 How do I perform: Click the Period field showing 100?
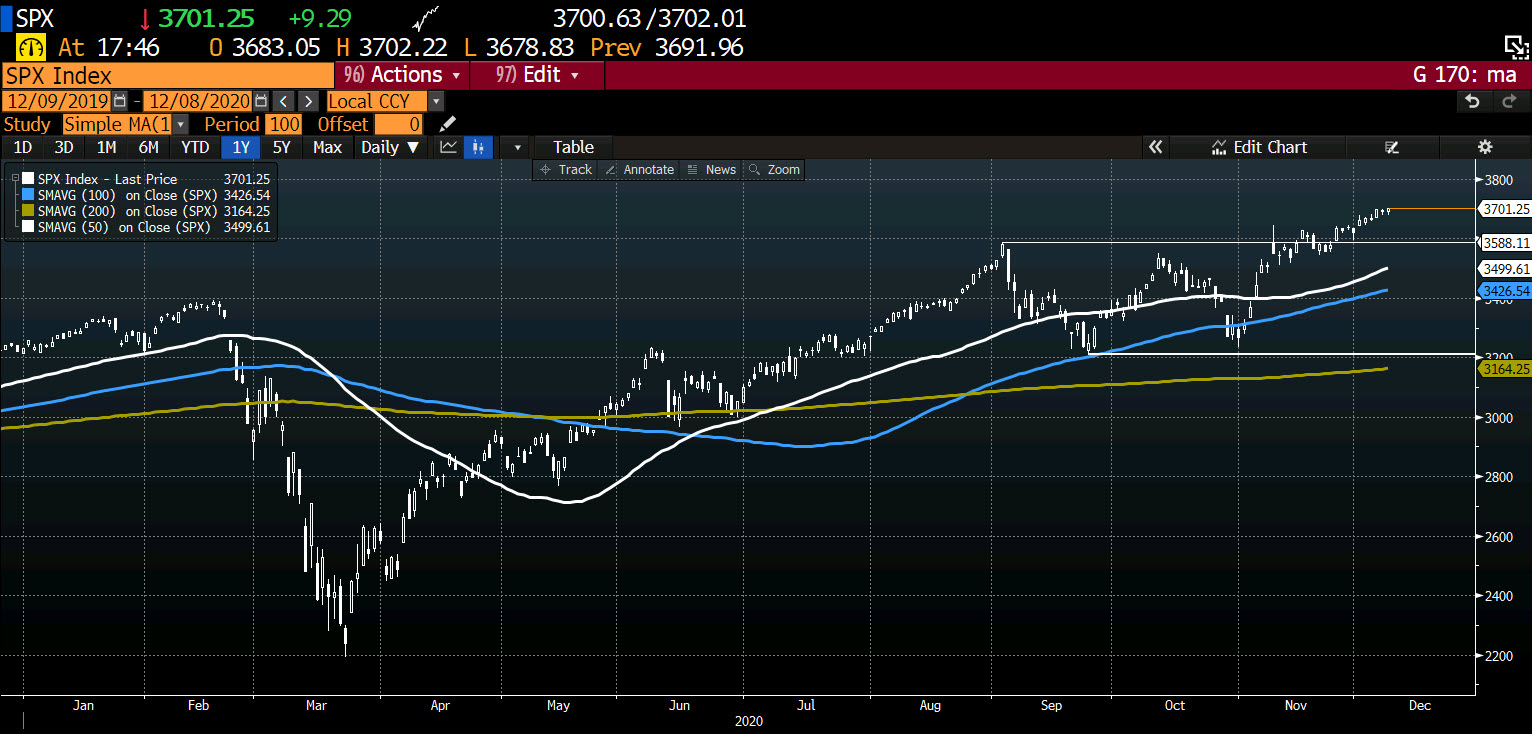pyautogui.click(x=284, y=124)
